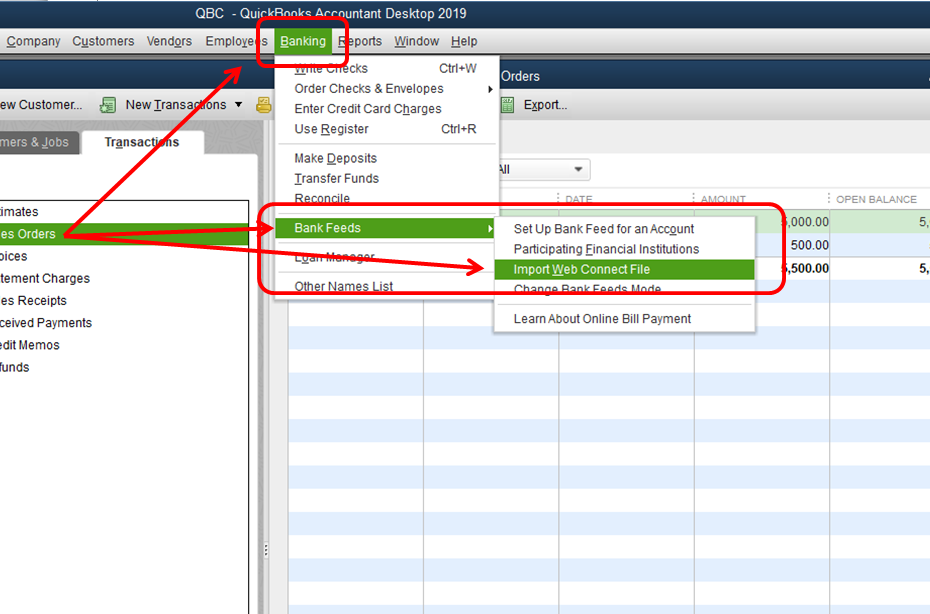Viewport: 930px width, 614px height.
Task: Open New Transactions dropdown arrow
Action: click(238, 105)
